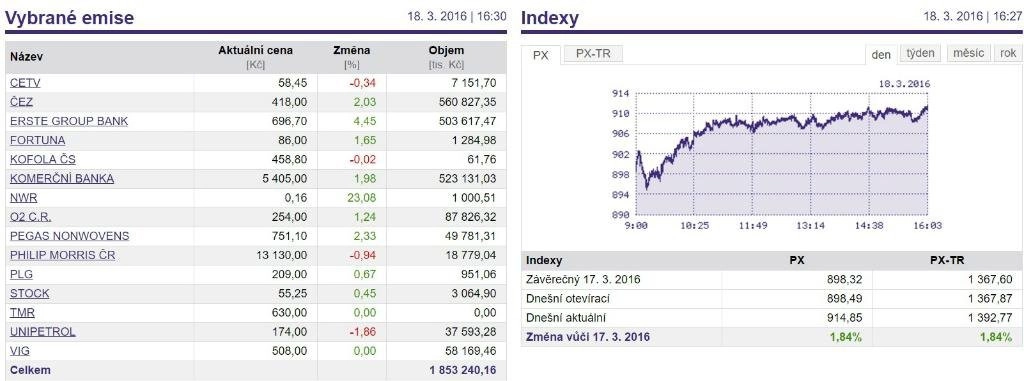Open the PLG stock link

point(22,274)
